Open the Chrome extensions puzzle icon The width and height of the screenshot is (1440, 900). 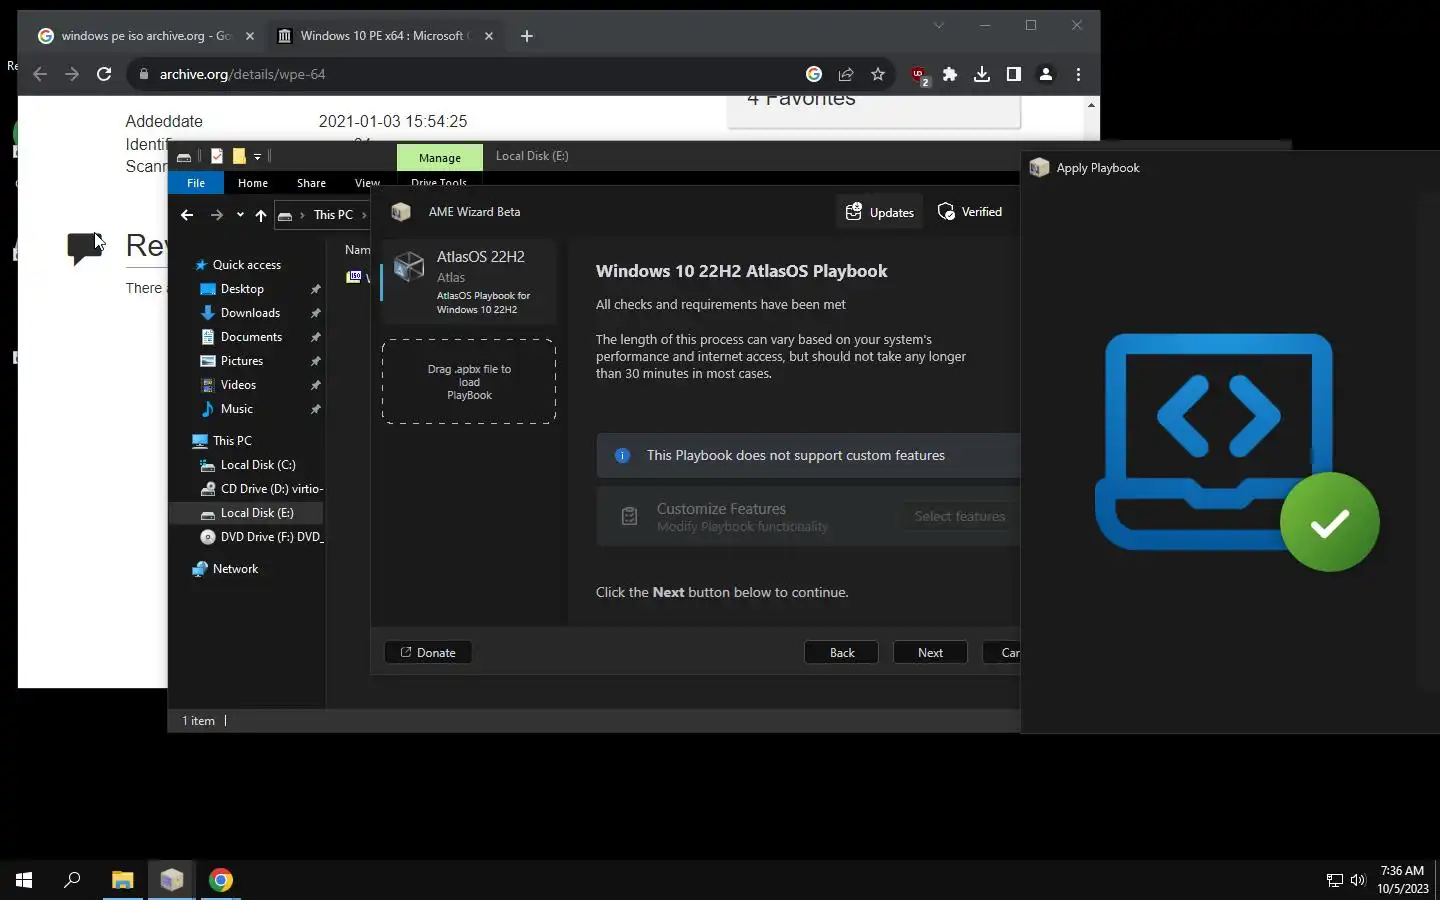(x=950, y=74)
